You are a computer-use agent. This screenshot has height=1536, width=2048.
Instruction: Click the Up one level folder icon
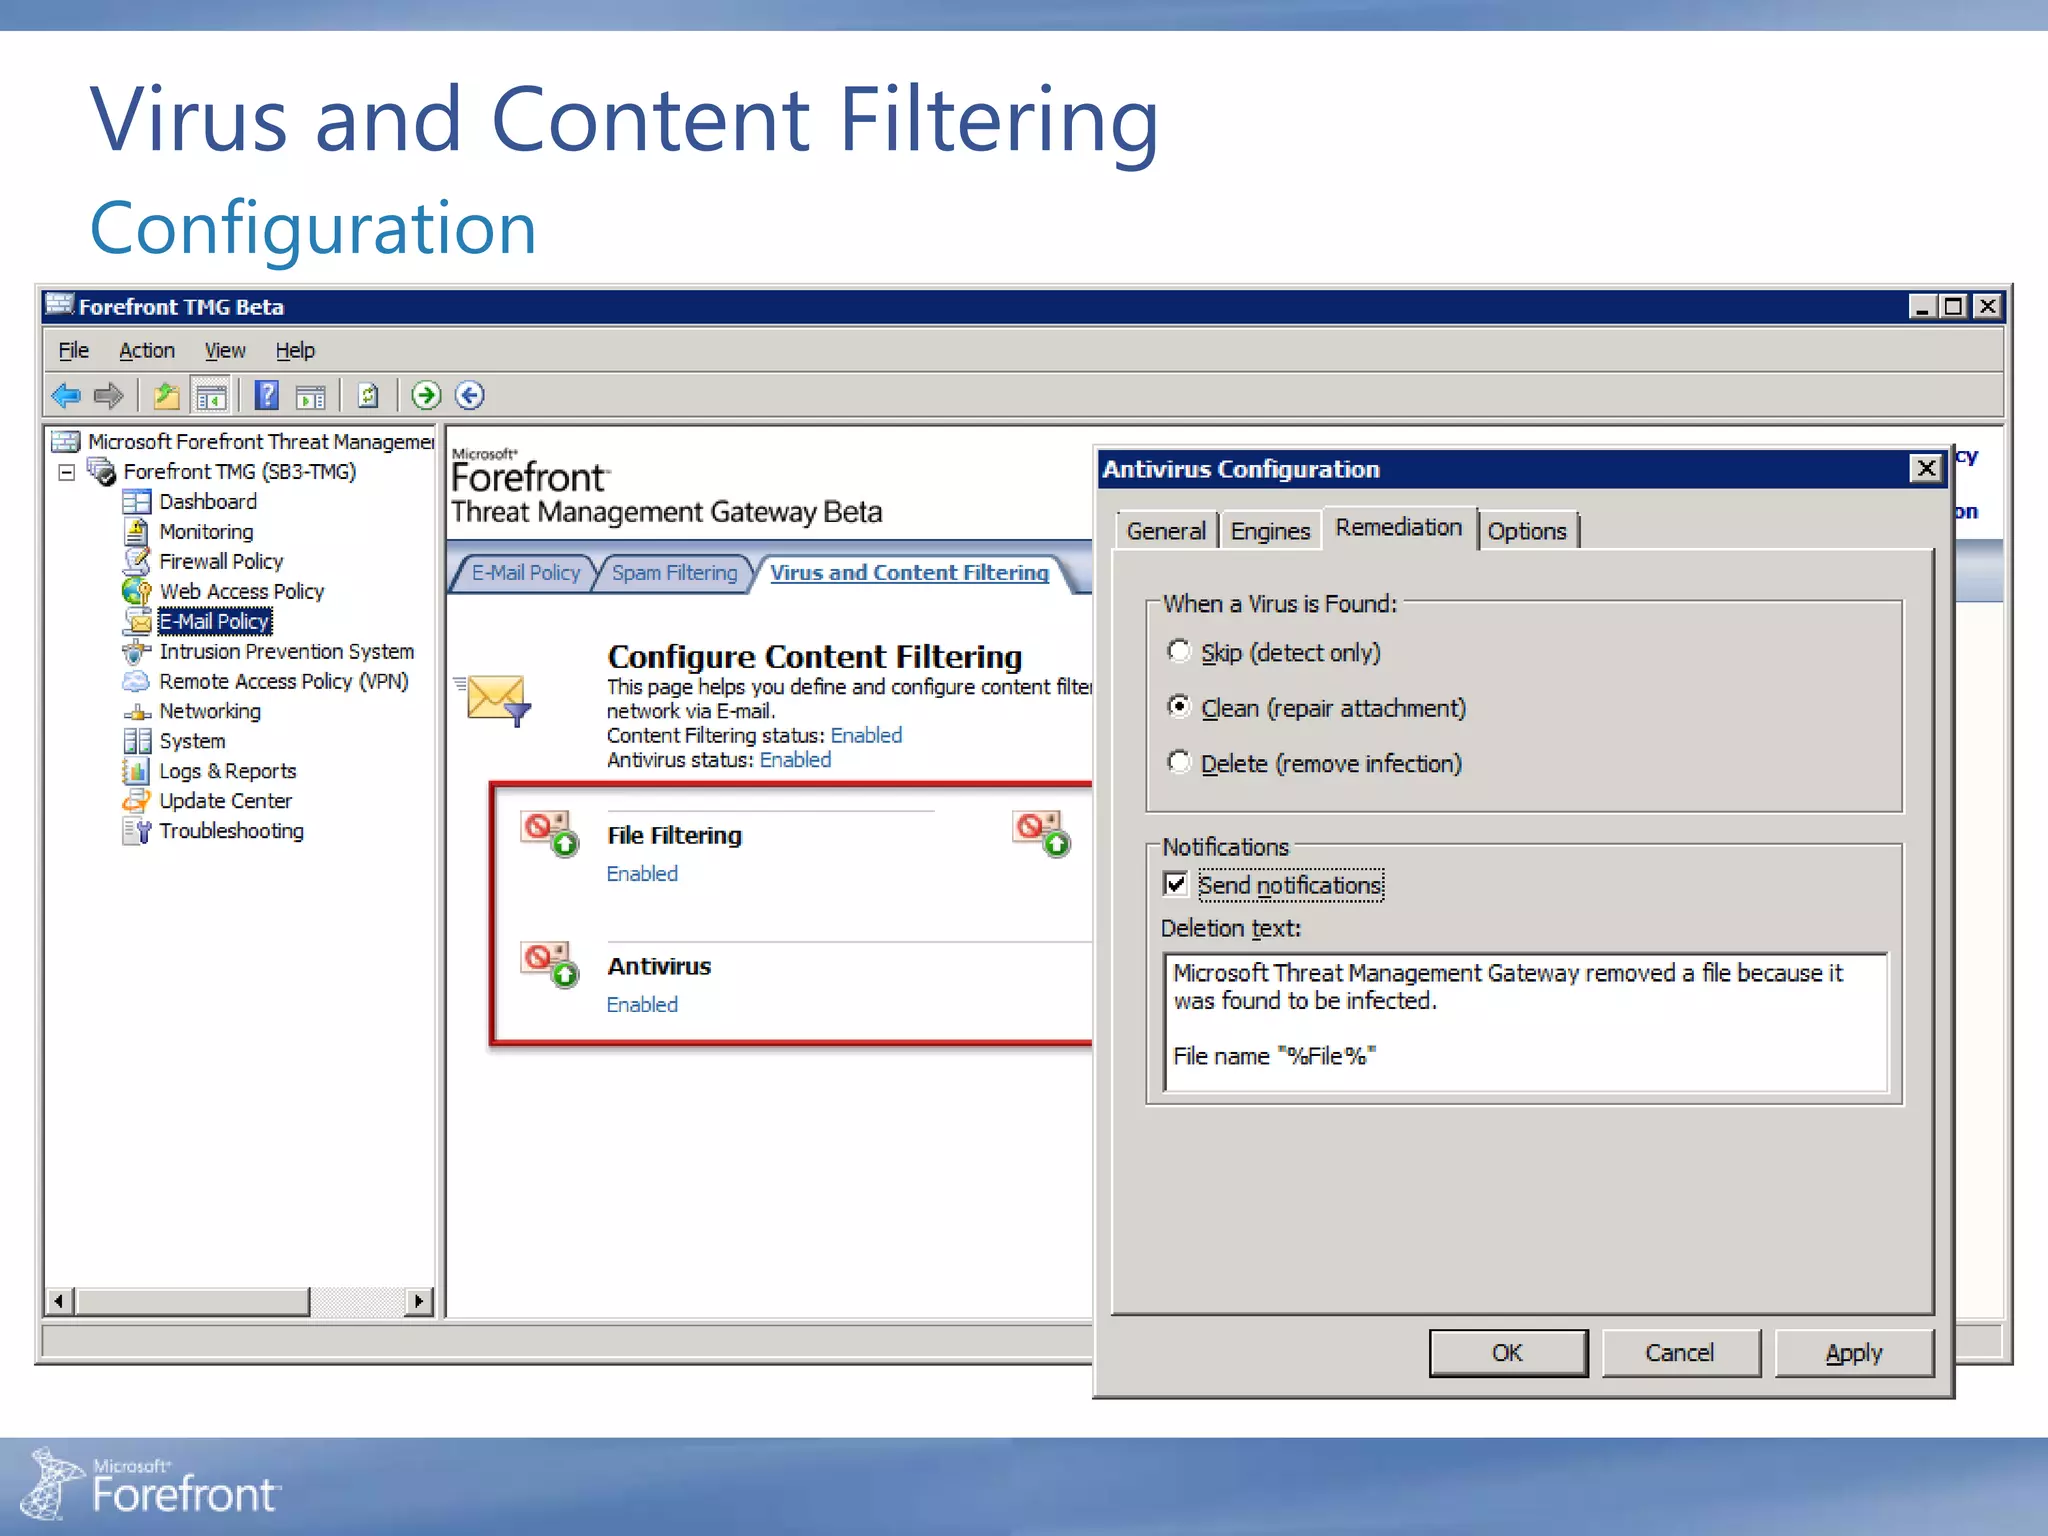[x=167, y=396]
